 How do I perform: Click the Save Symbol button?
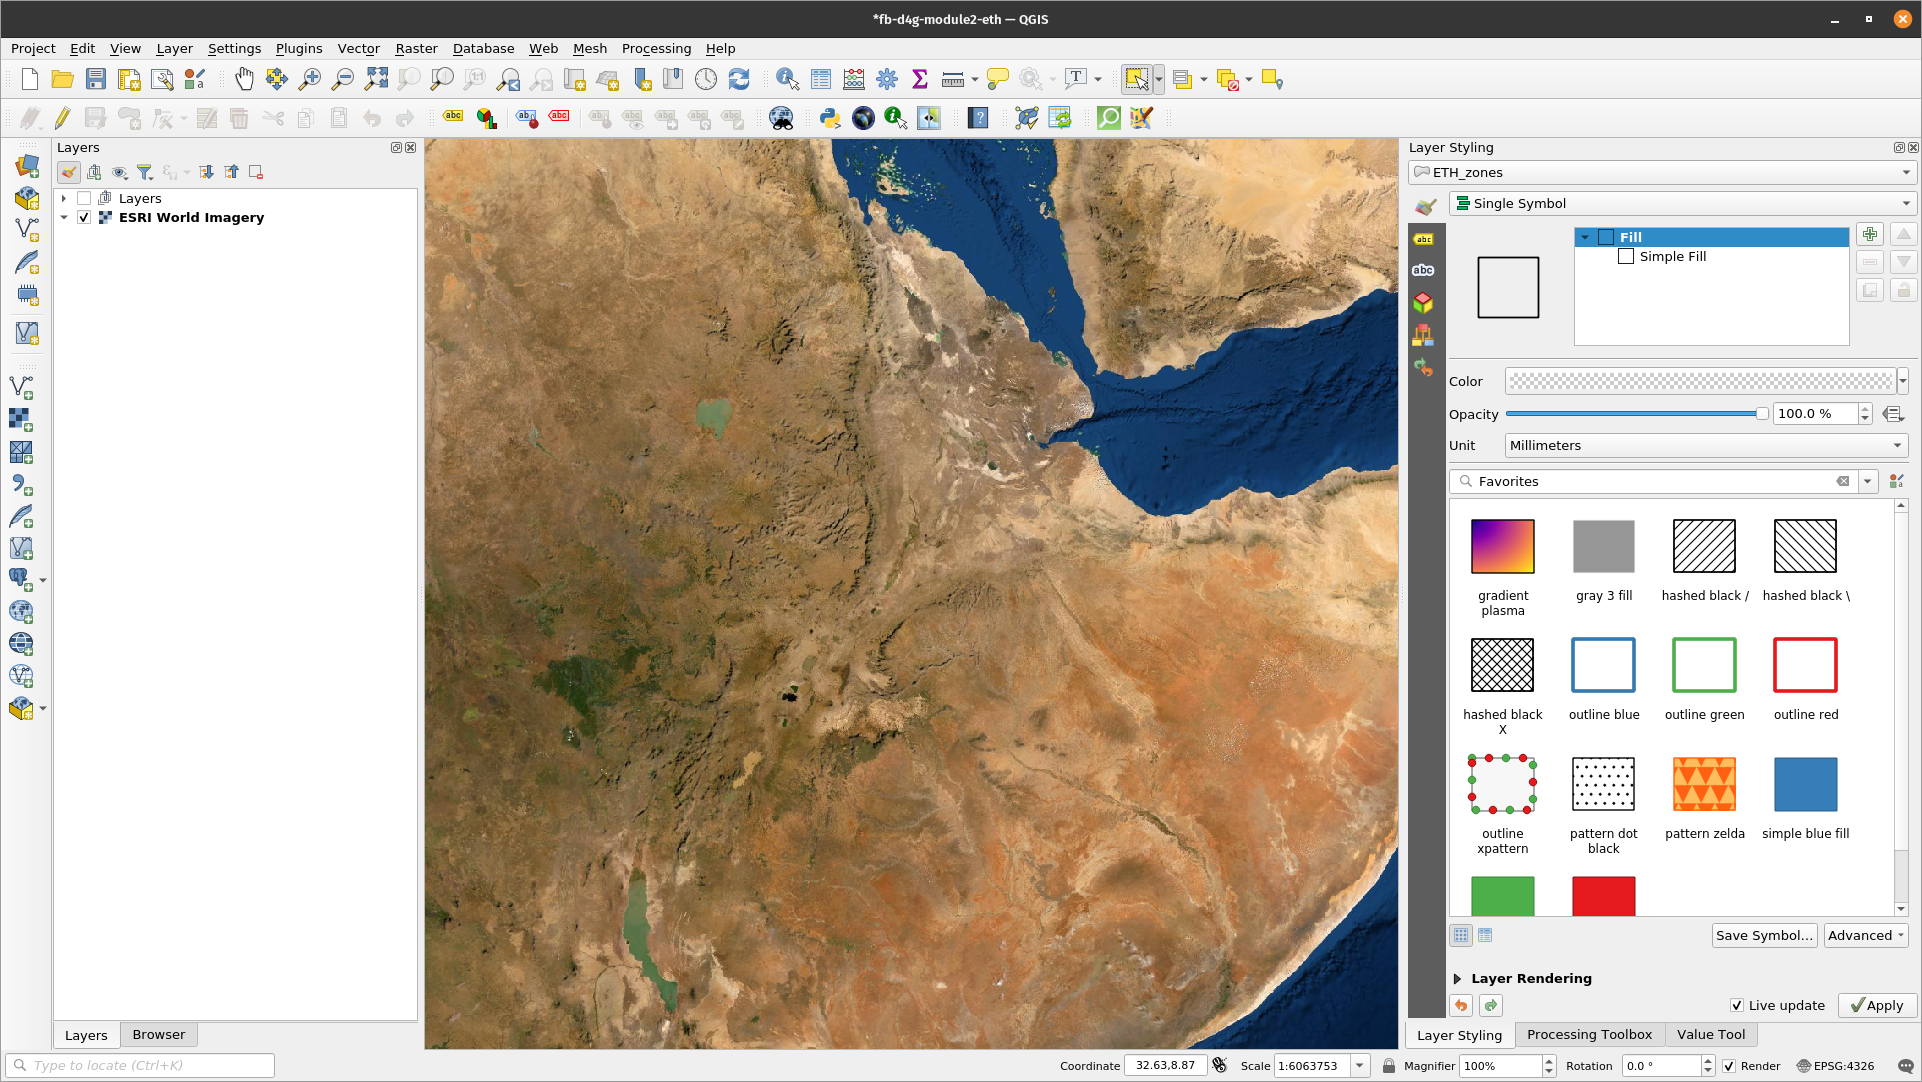(x=1764, y=936)
